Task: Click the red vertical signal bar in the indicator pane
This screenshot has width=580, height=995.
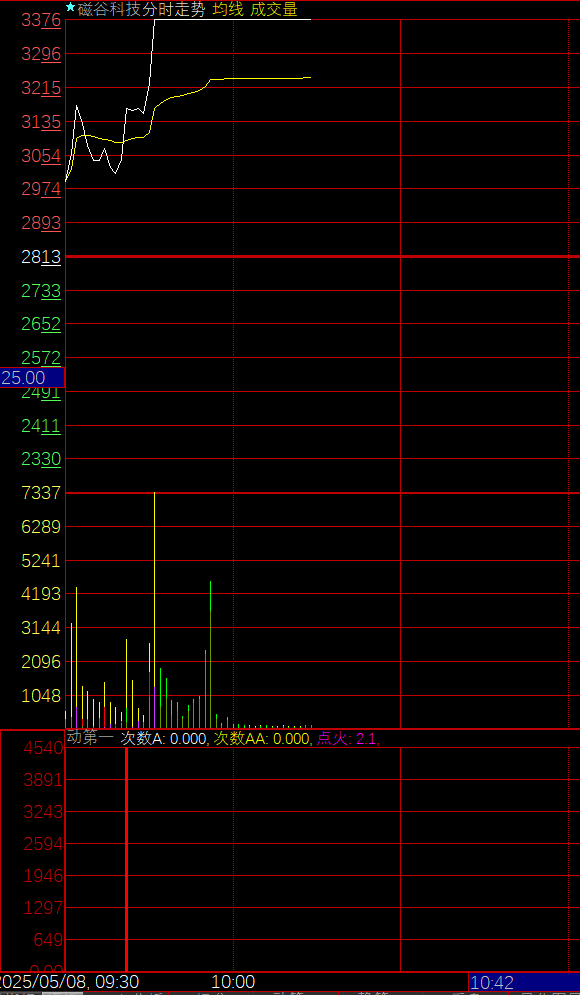Action: pyautogui.click(x=126, y=859)
